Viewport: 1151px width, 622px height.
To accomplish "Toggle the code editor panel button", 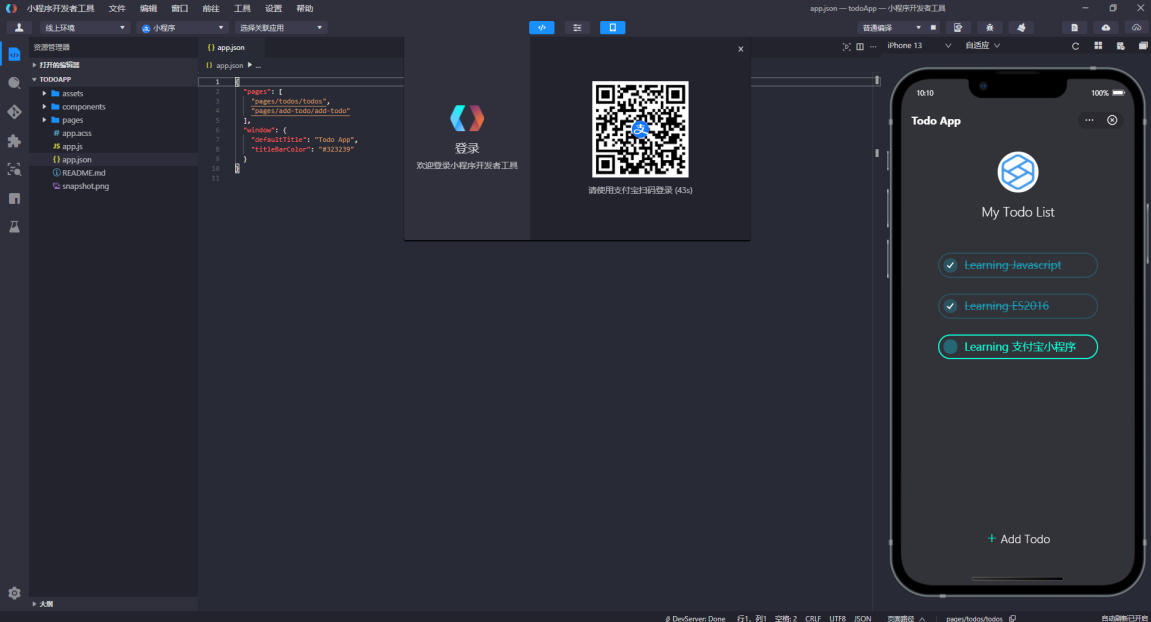I will 542,28.
